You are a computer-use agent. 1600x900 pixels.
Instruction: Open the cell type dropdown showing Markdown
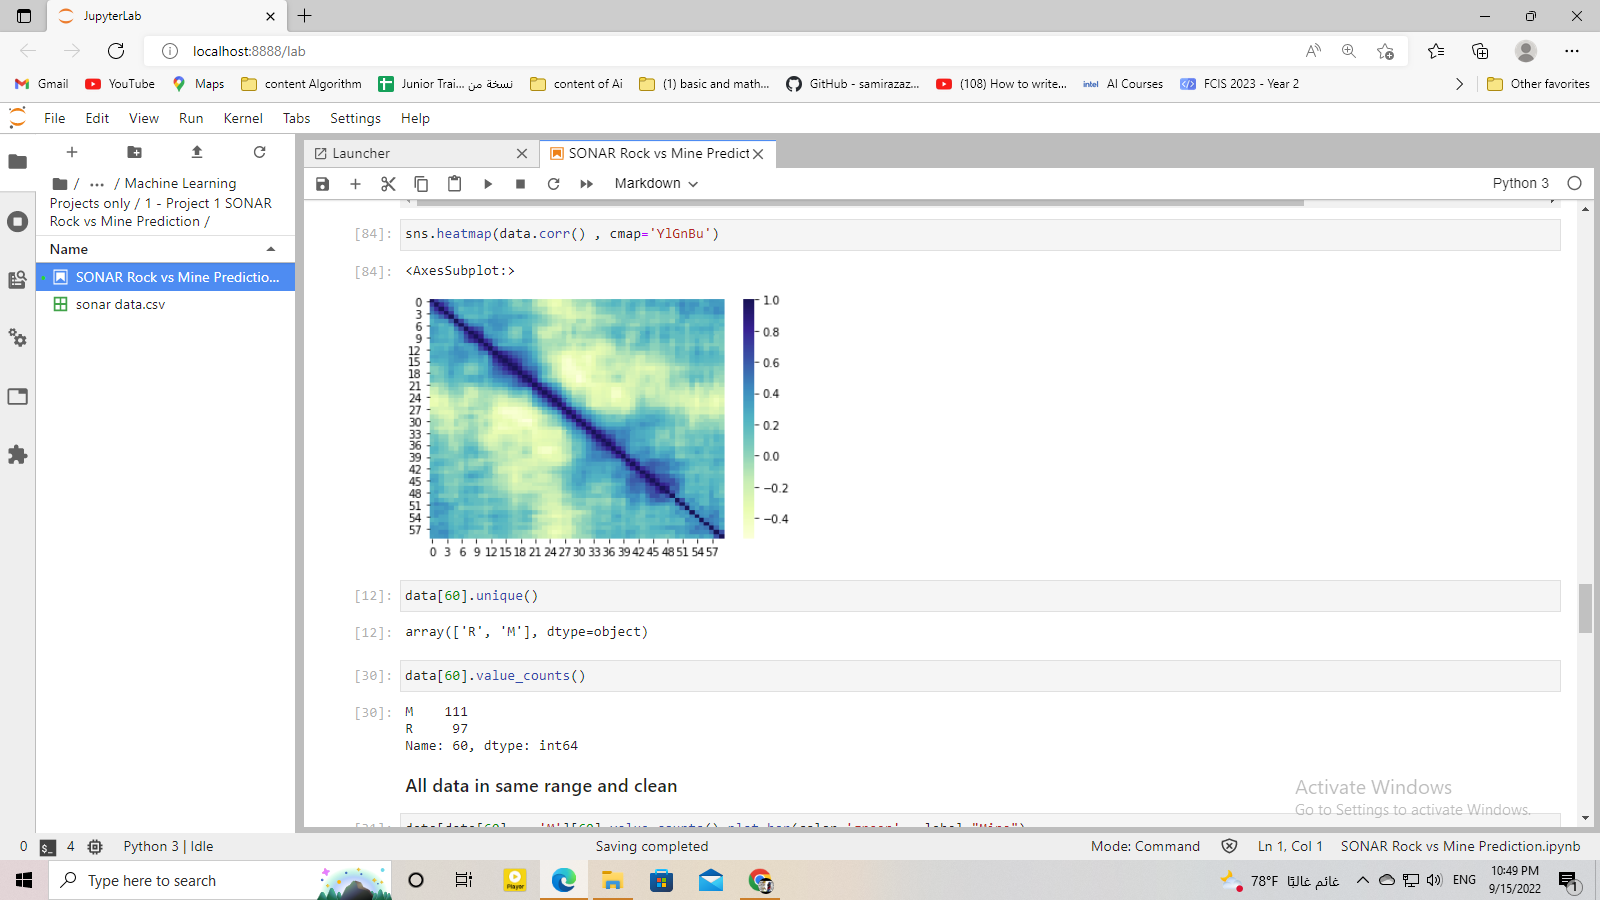pos(653,183)
